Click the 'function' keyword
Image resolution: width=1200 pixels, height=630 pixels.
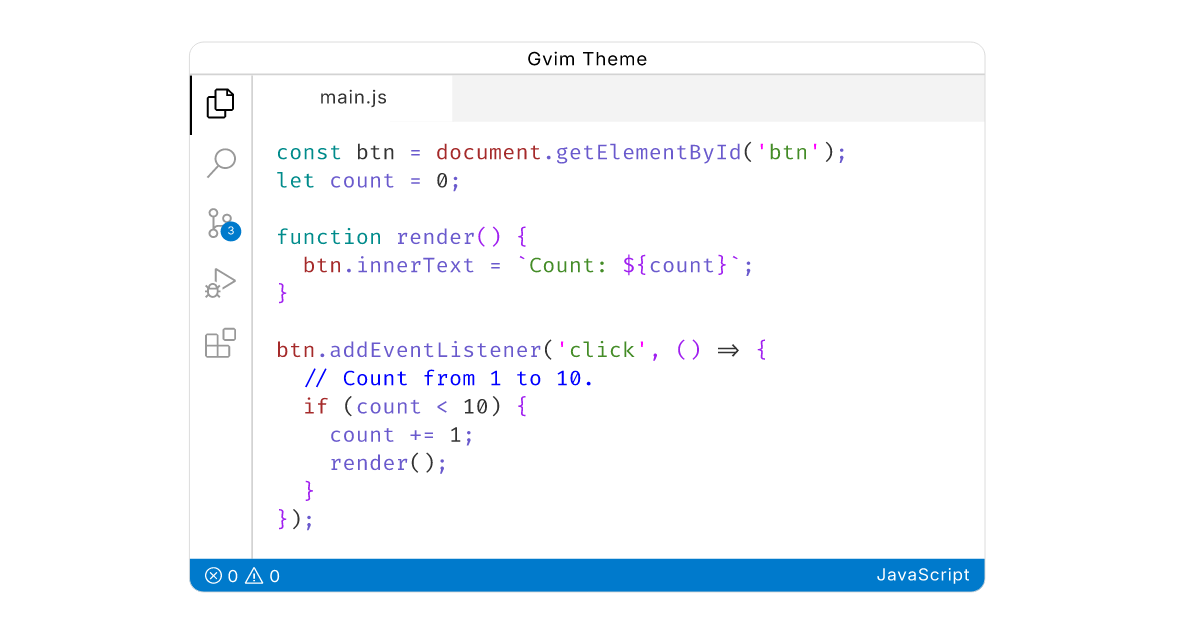(x=329, y=237)
